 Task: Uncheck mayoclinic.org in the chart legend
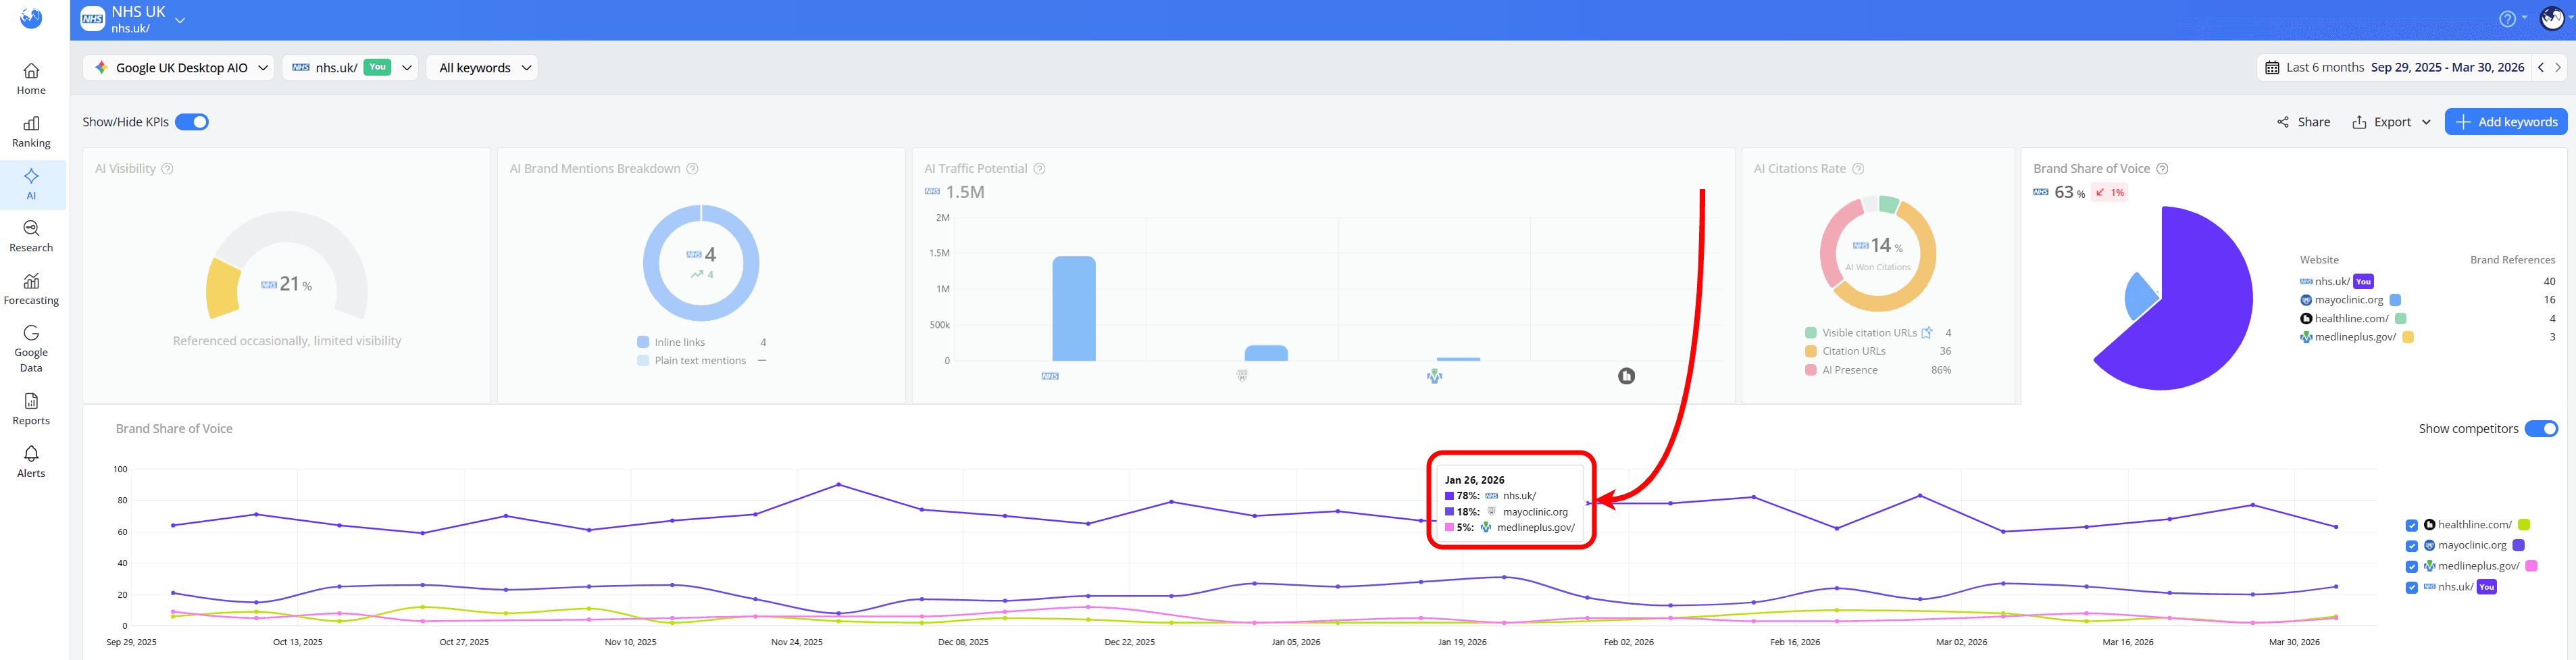[x=2411, y=545]
